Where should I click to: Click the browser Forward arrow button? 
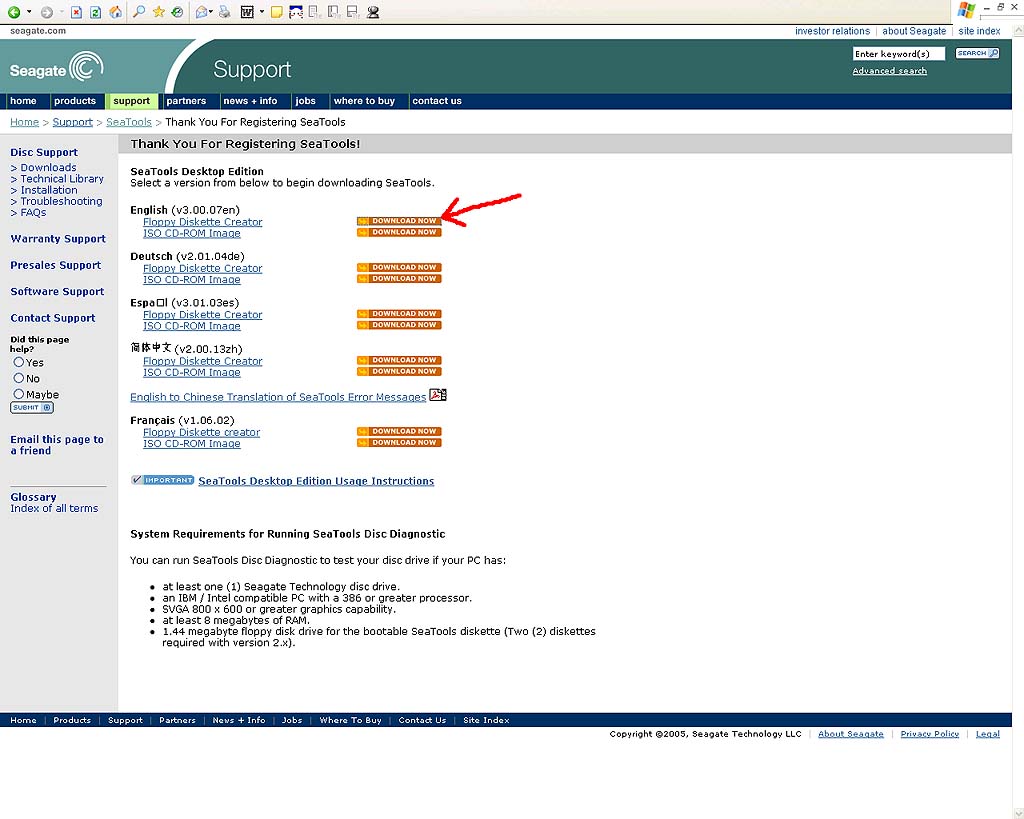[46, 12]
